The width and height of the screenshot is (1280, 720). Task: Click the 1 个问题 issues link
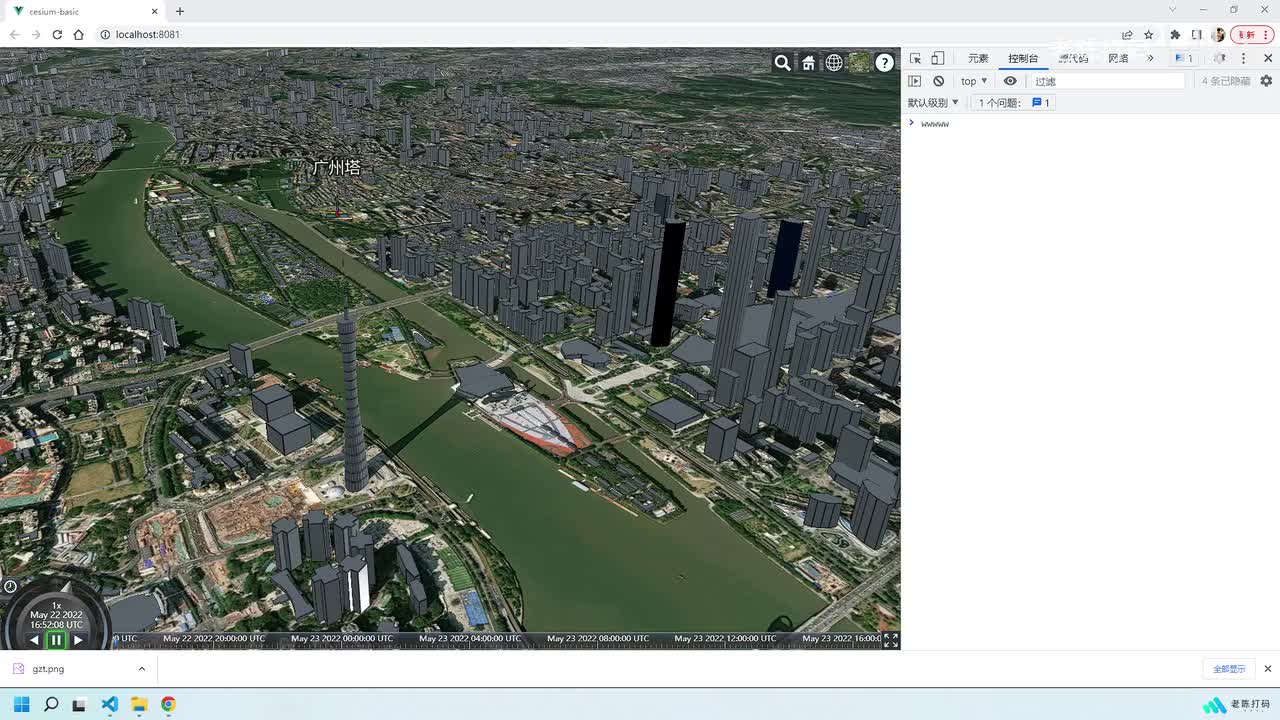tap(1013, 102)
